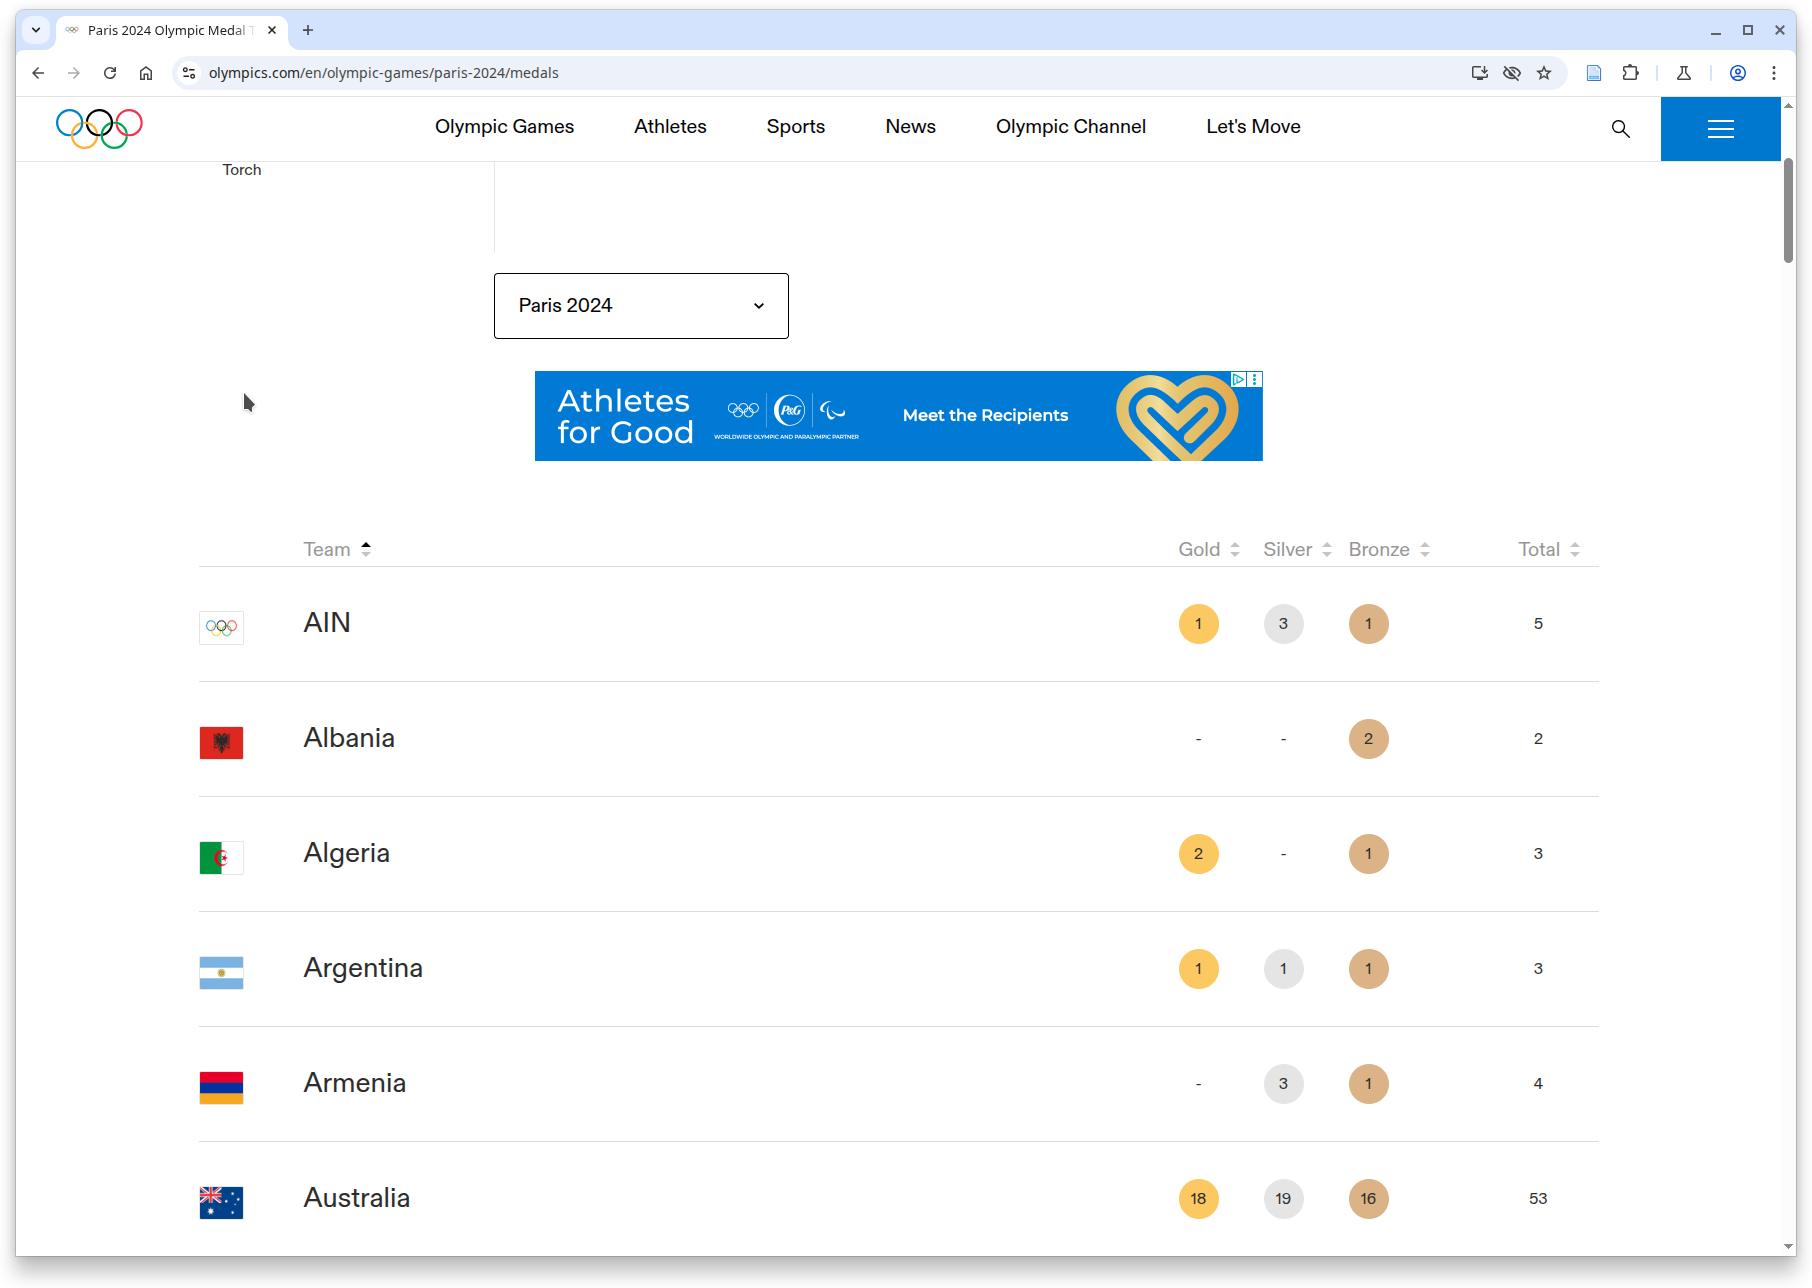1812x1288 pixels.
Task: Open the Argentina team name
Action: pyautogui.click(x=363, y=967)
